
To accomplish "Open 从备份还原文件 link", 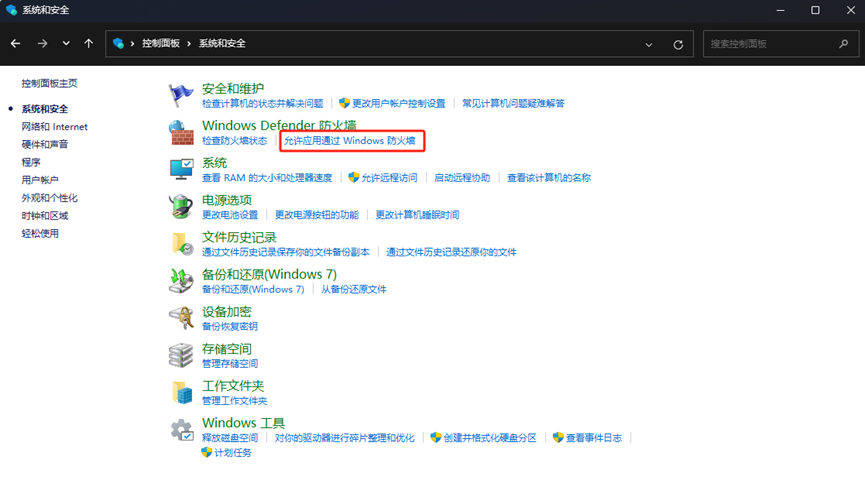I will click(354, 289).
